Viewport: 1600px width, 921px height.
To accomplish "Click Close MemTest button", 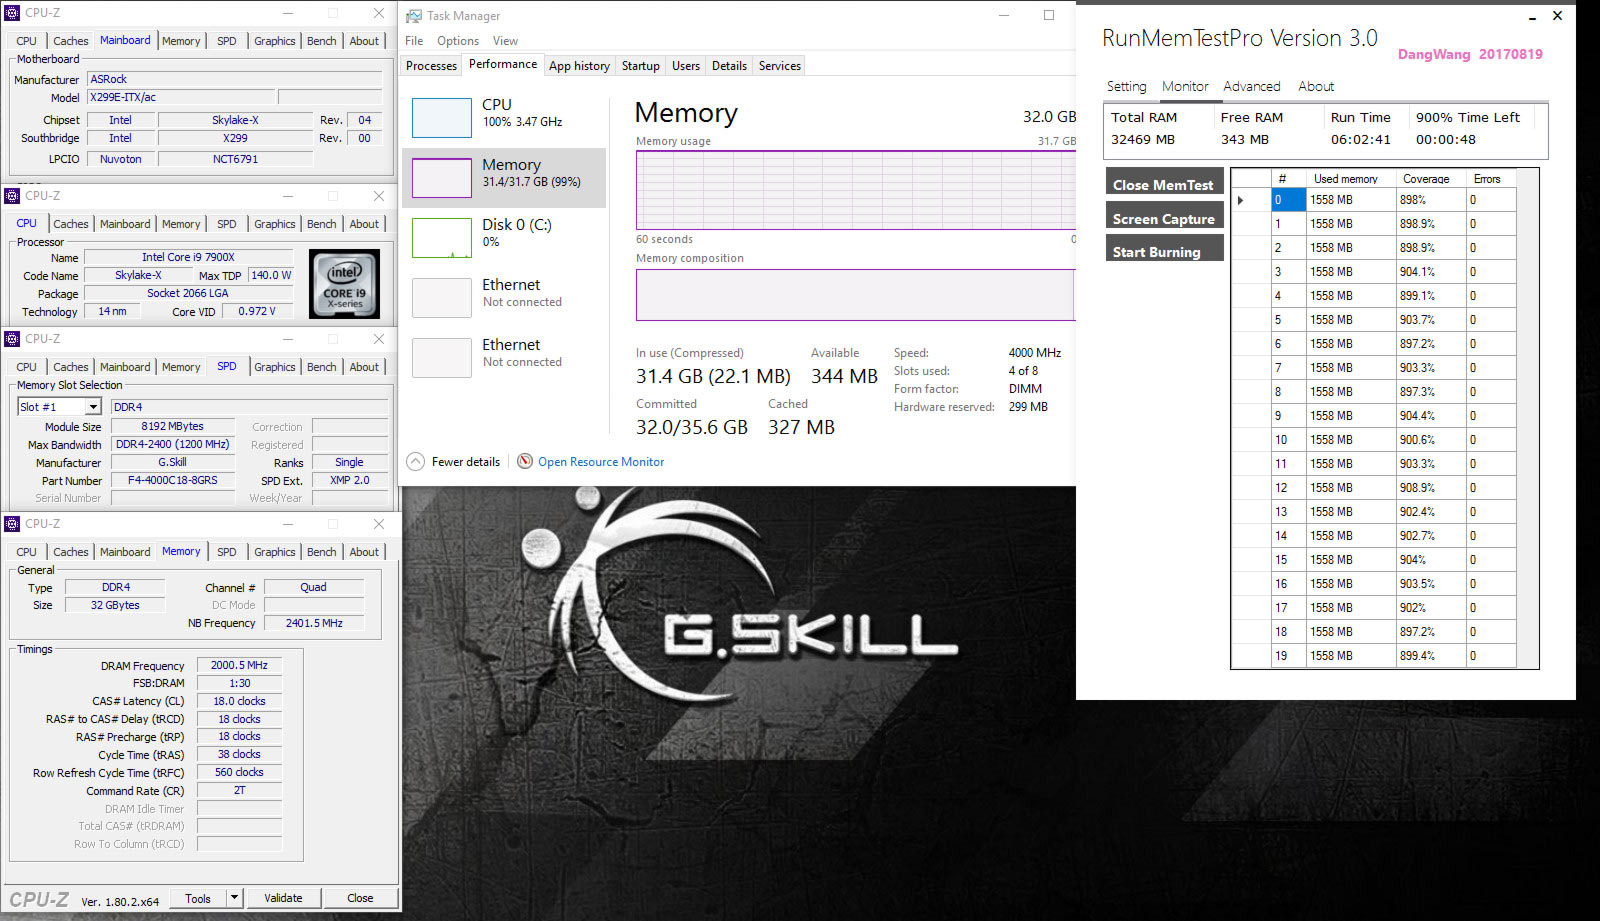I will [1164, 183].
